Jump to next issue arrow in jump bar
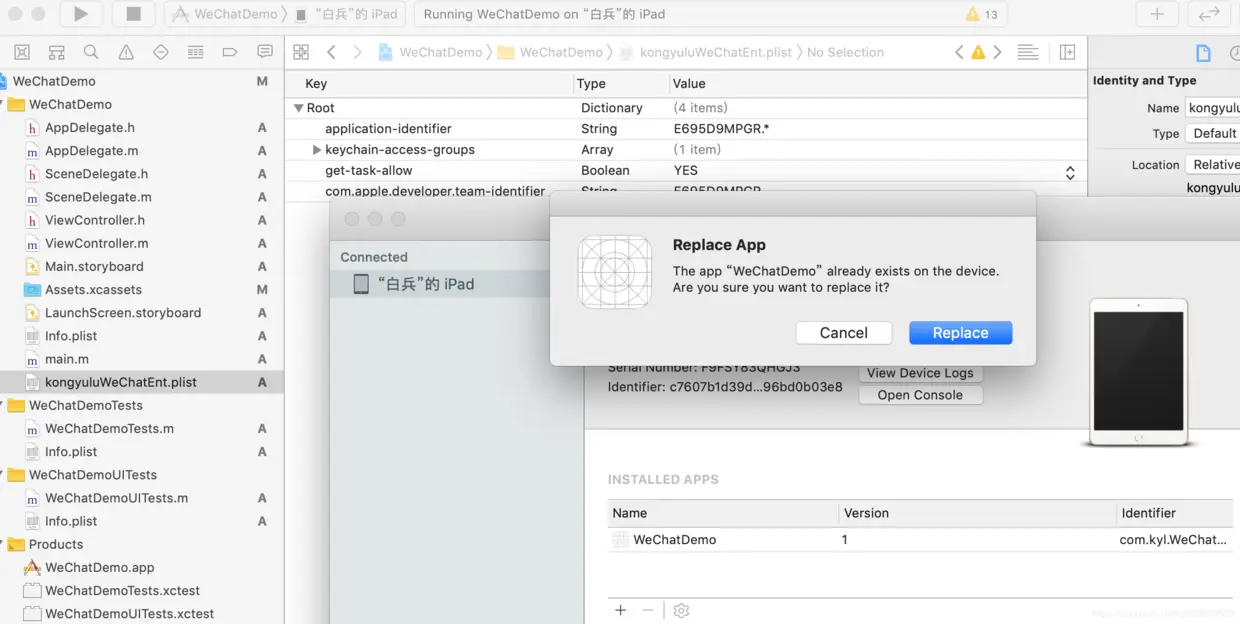 pyautogui.click(x=997, y=52)
